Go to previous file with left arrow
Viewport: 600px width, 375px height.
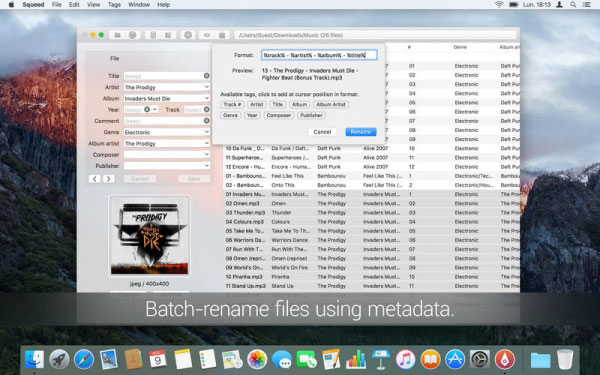click(95, 179)
